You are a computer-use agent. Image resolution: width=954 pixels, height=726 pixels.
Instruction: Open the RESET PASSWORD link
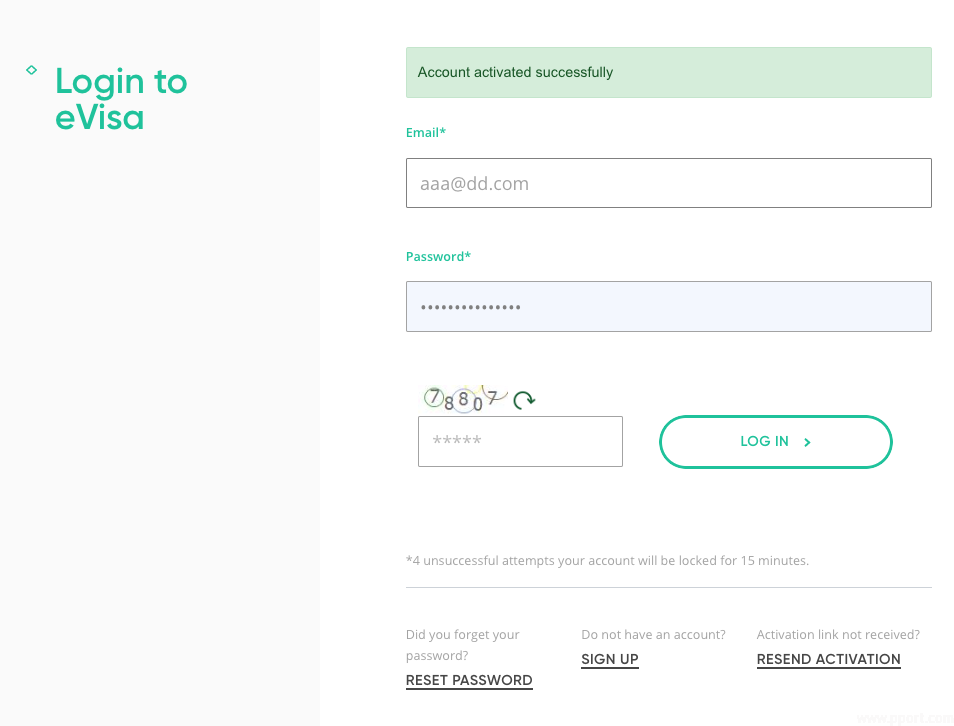(x=469, y=680)
